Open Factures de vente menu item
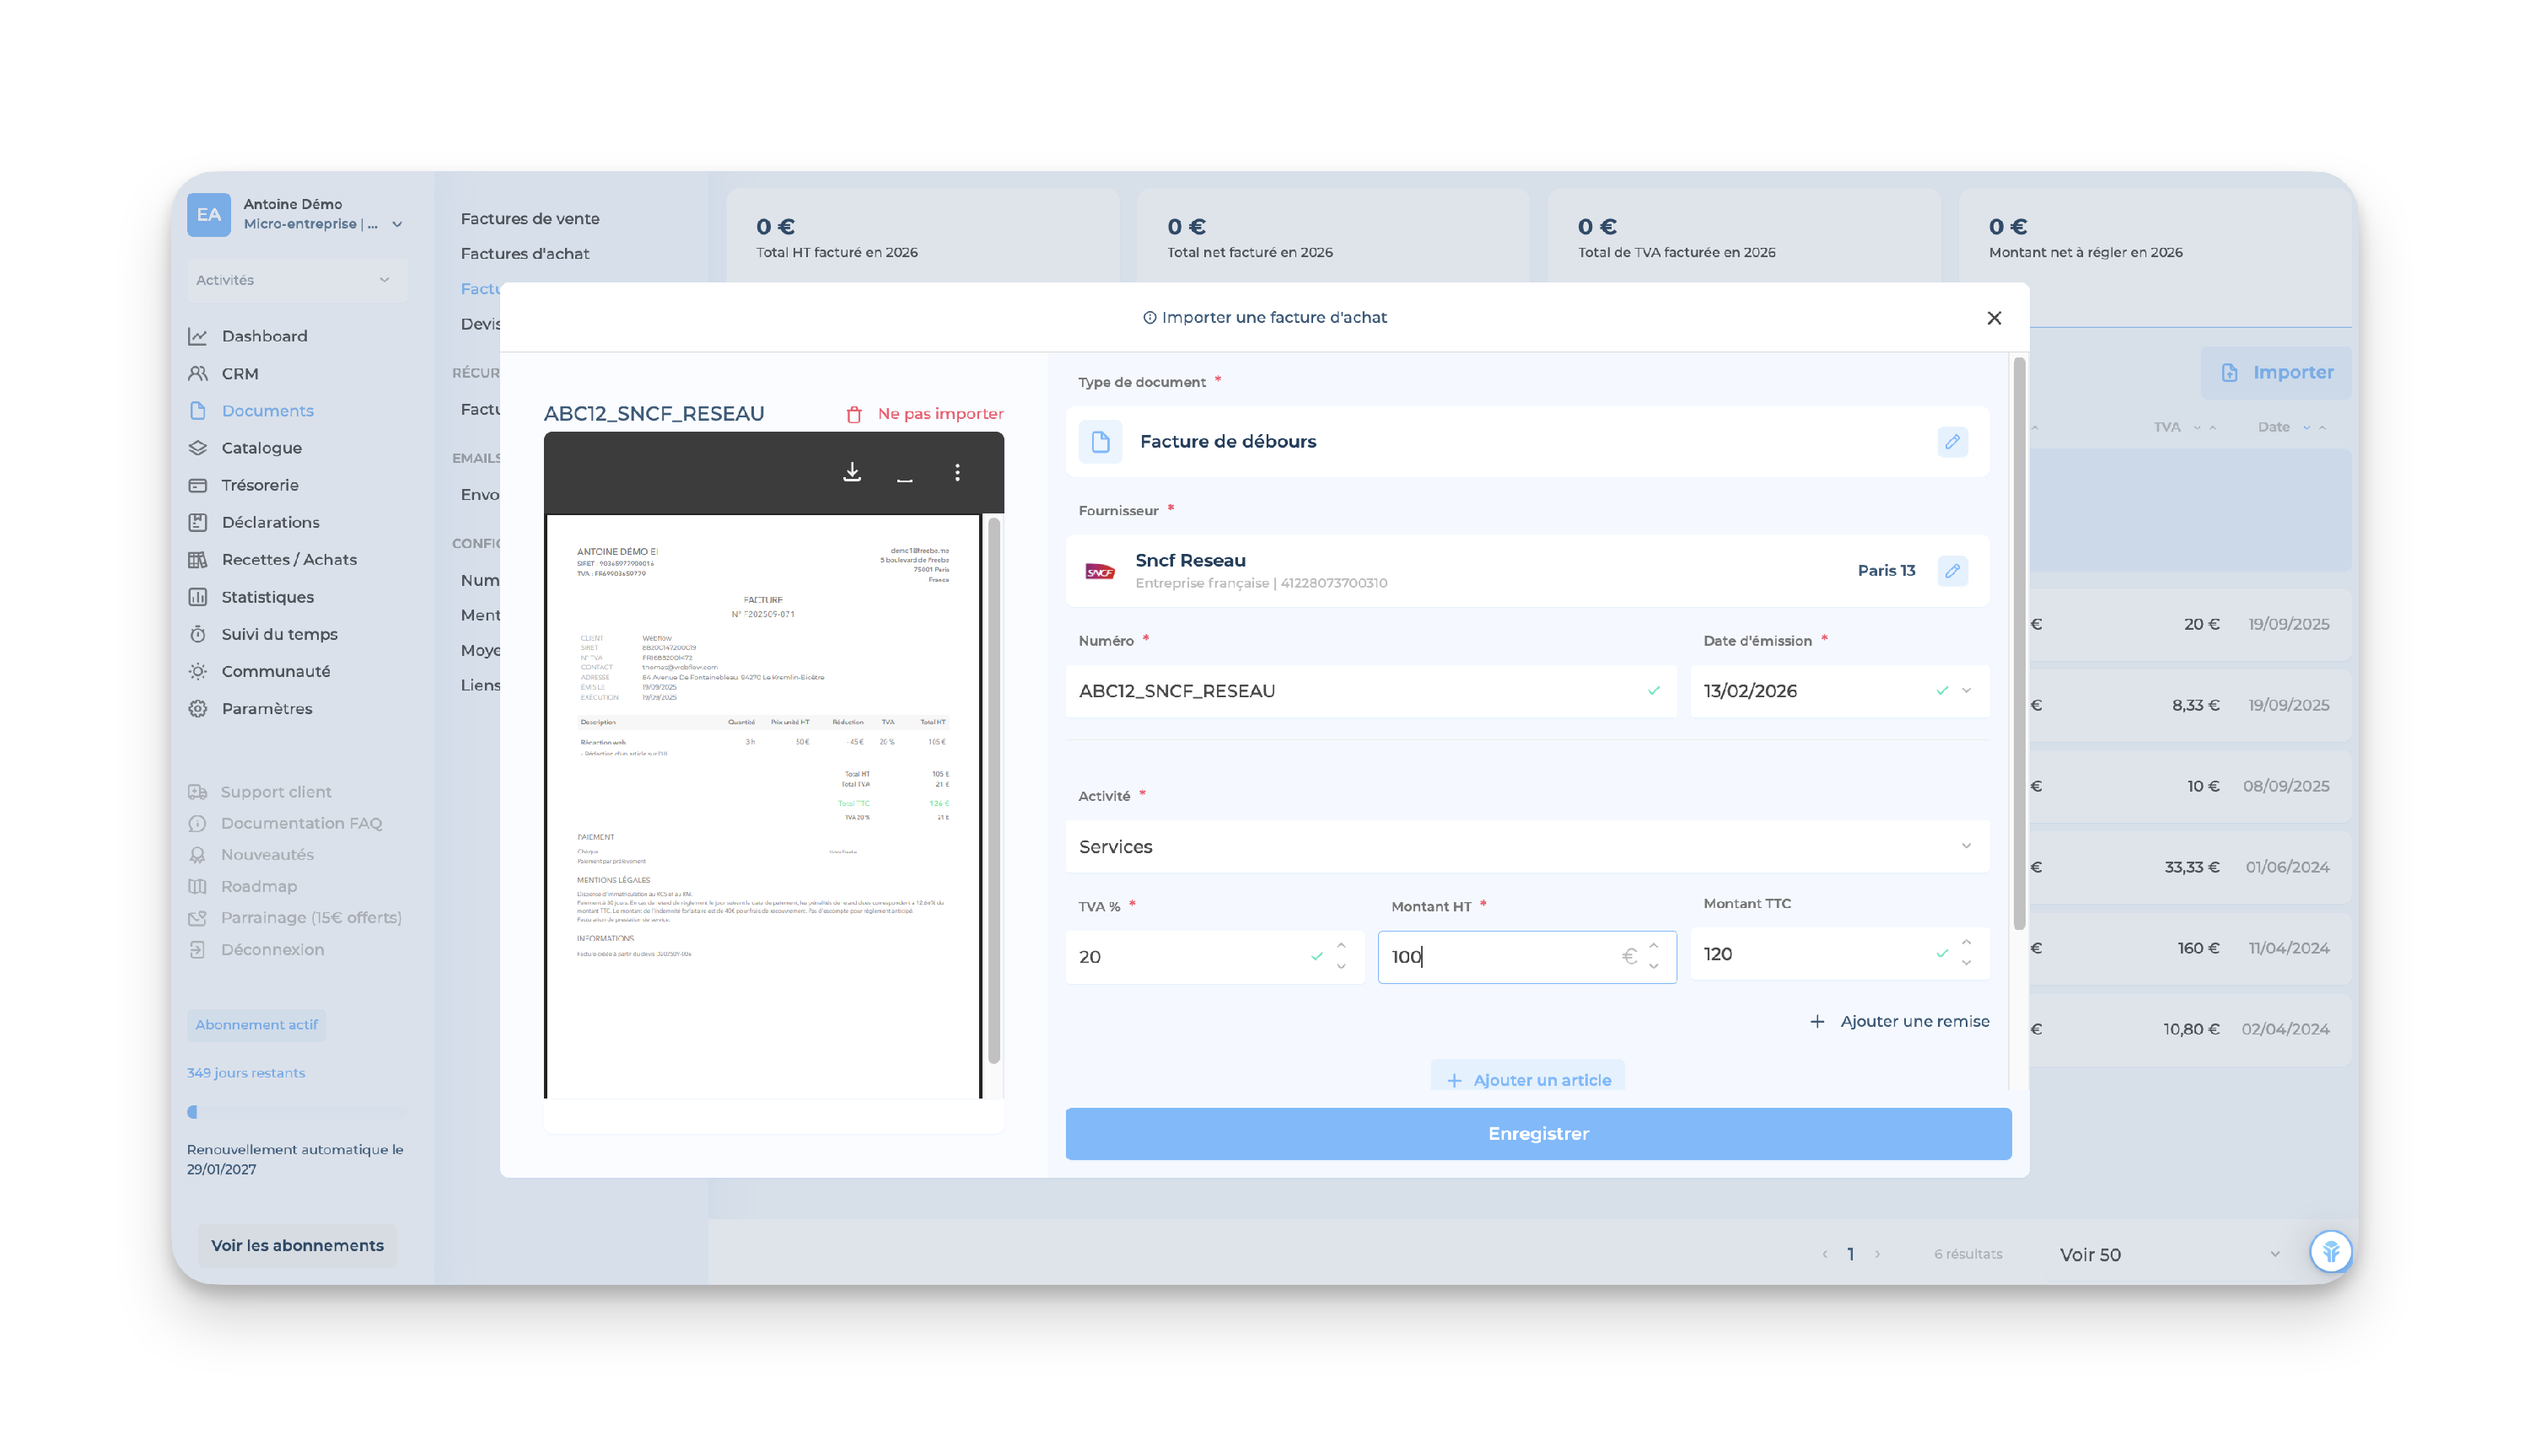This screenshot has width=2530, height=1456. point(529,219)
